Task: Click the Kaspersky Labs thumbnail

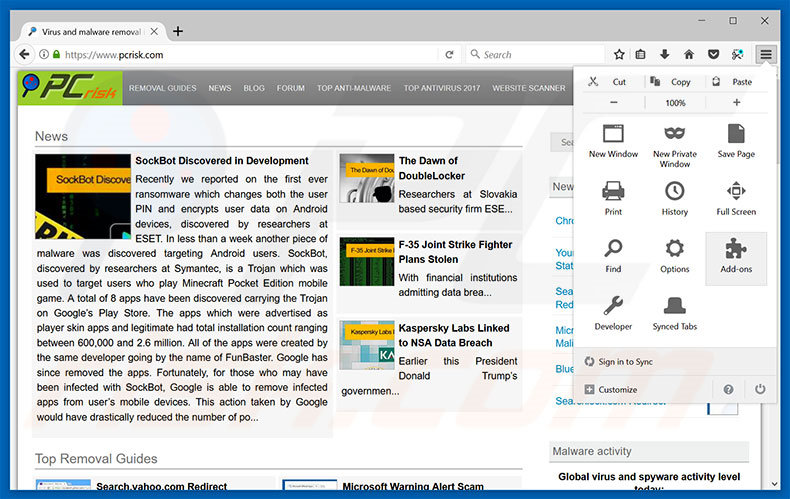Action: coord(367,345)
